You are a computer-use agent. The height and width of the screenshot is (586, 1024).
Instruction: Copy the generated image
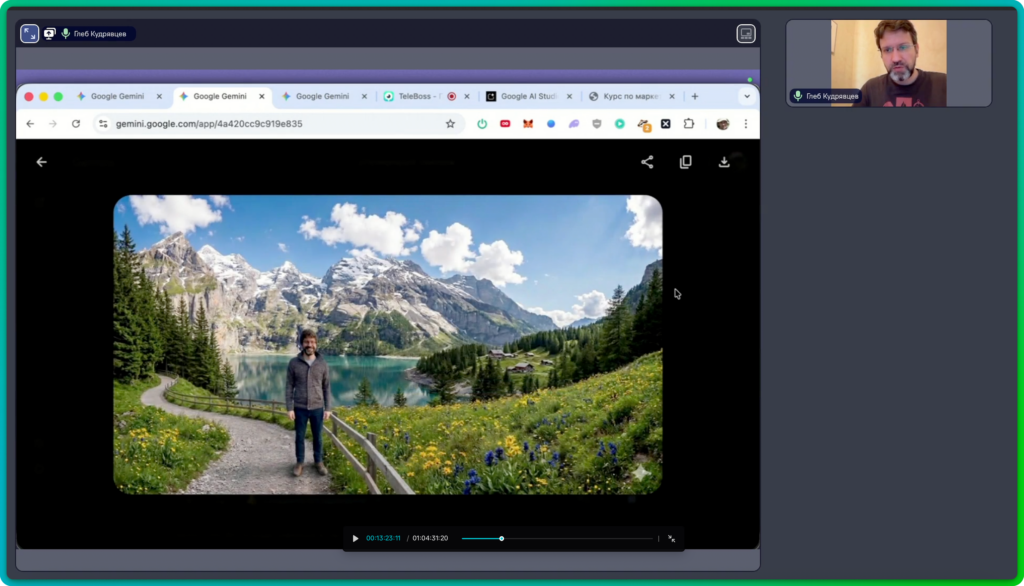click(x=685, y=162)
